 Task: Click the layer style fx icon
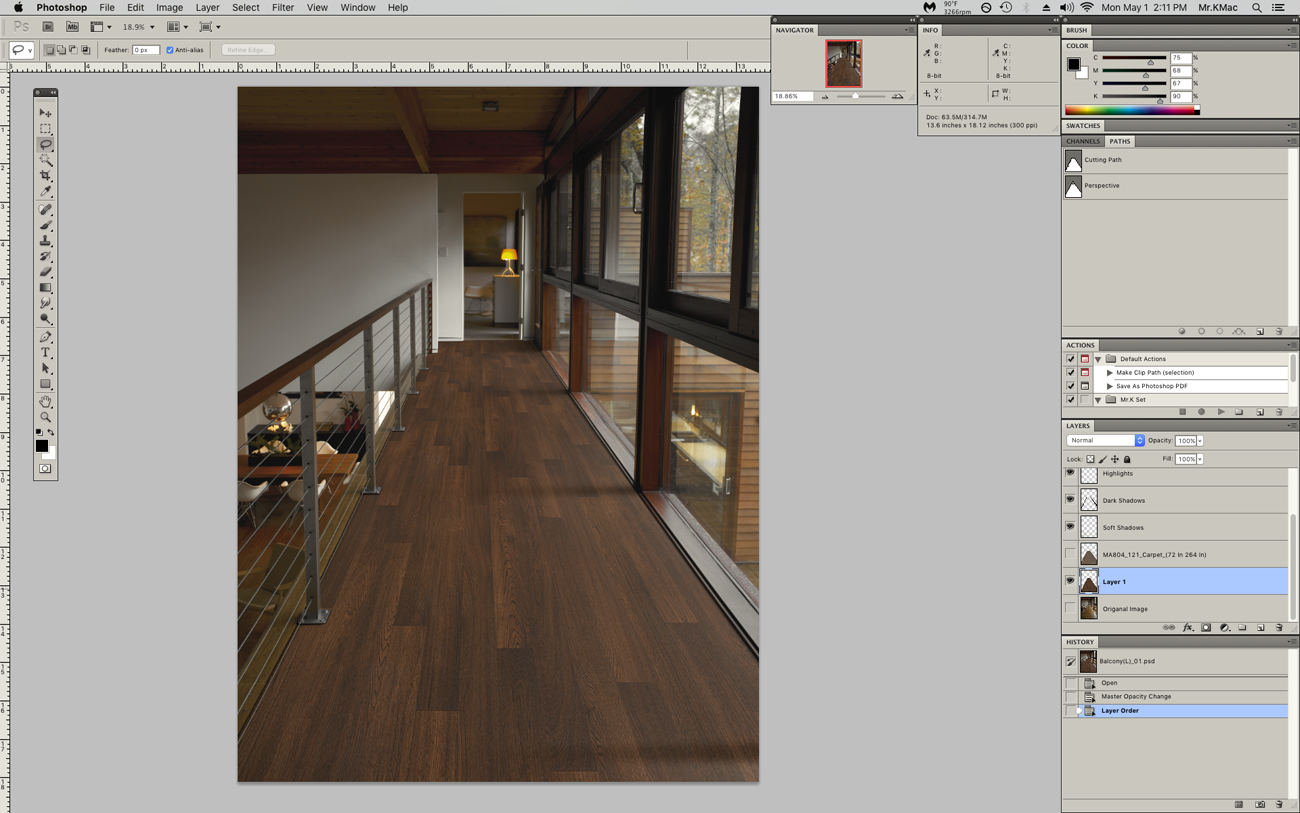coord(1188,628)
